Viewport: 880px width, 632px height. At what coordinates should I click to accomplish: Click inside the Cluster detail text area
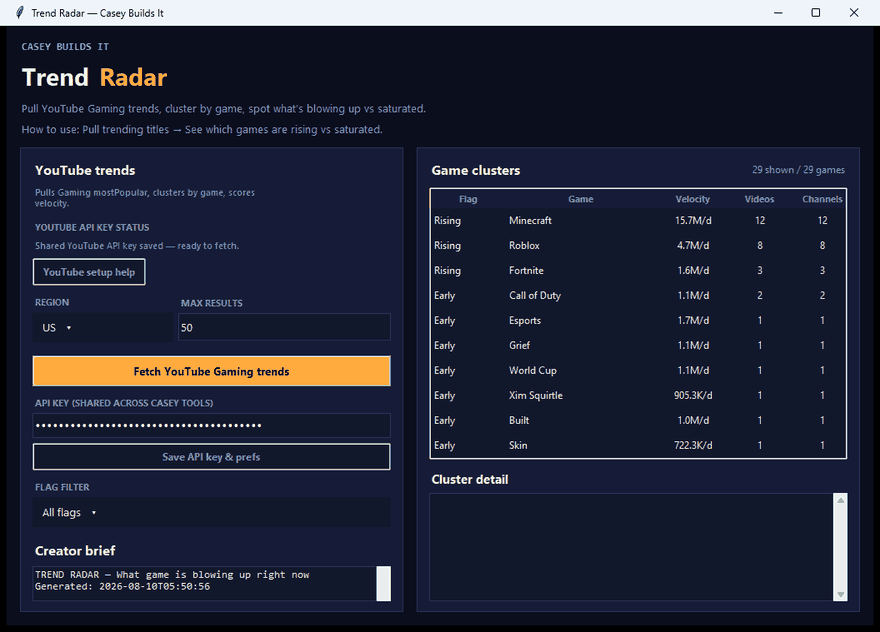pos(632,547)
